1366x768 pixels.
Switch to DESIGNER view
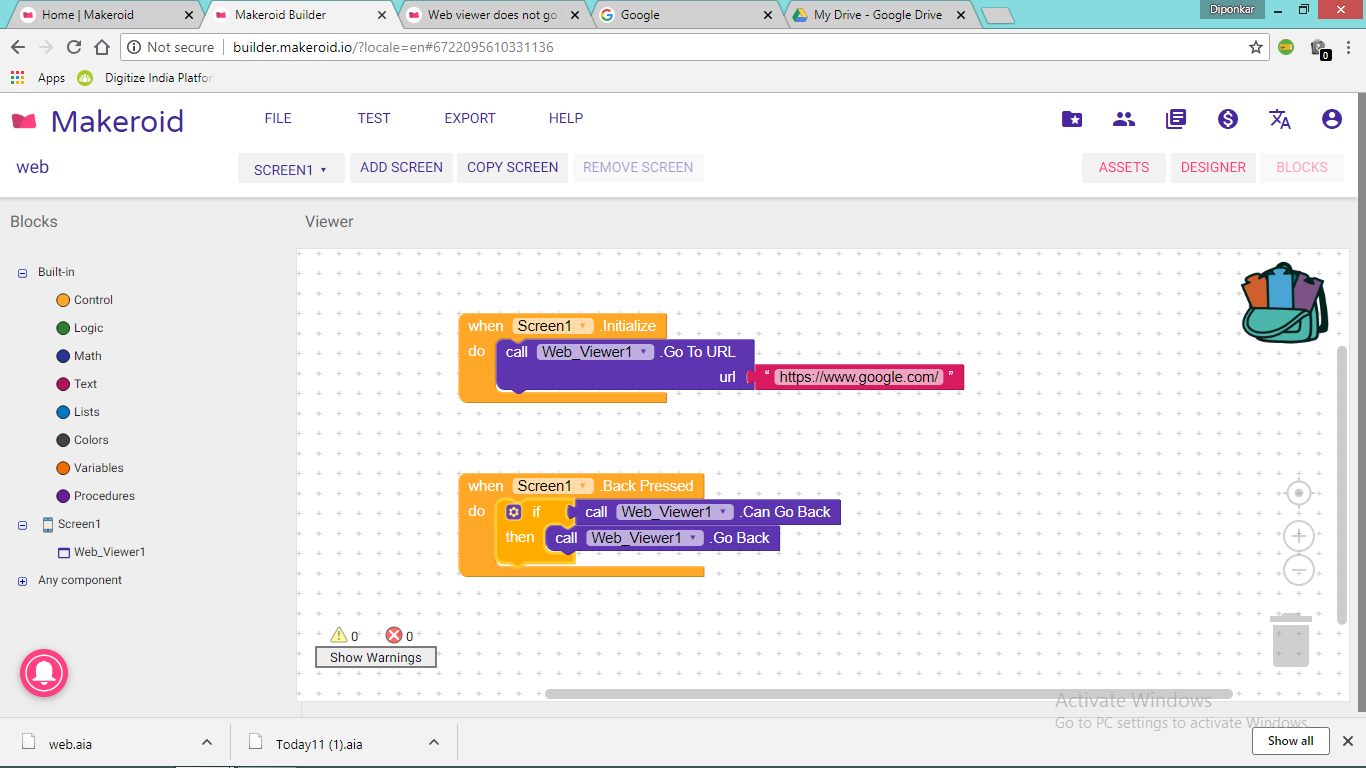(x=1212, y=167)
